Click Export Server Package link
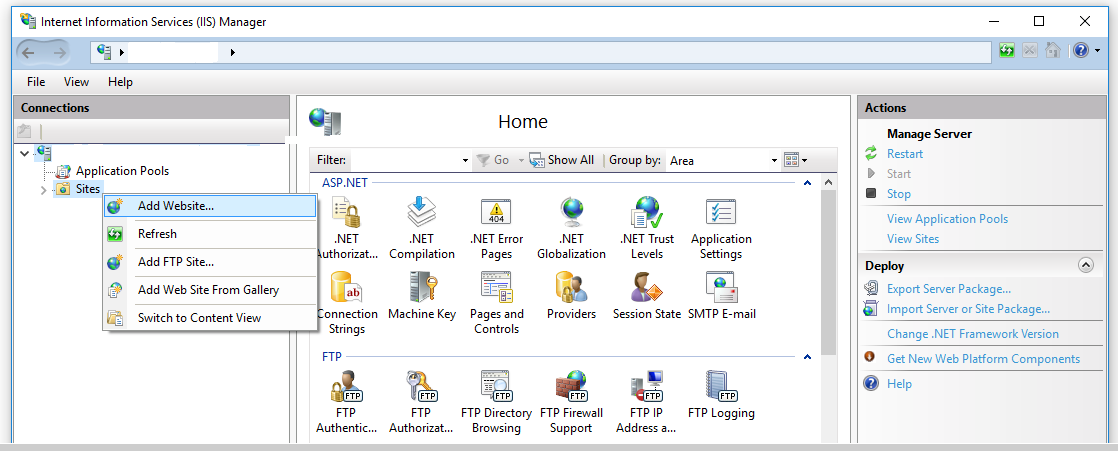 [x=949, y=289]
